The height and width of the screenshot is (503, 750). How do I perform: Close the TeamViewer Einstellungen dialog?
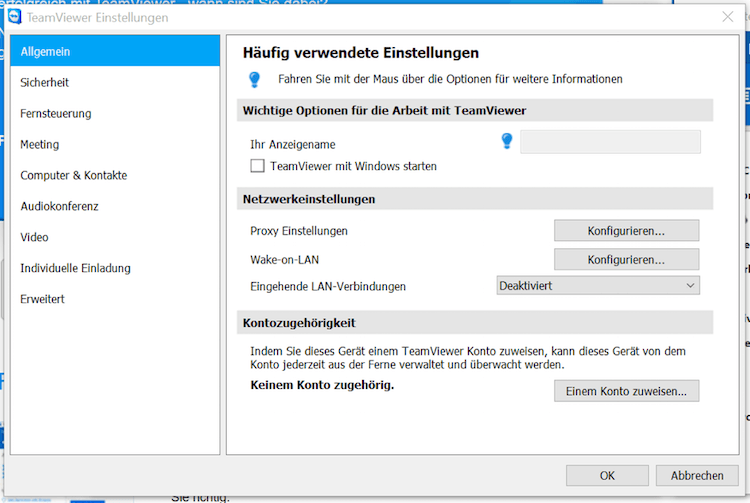tap(728, 17)
